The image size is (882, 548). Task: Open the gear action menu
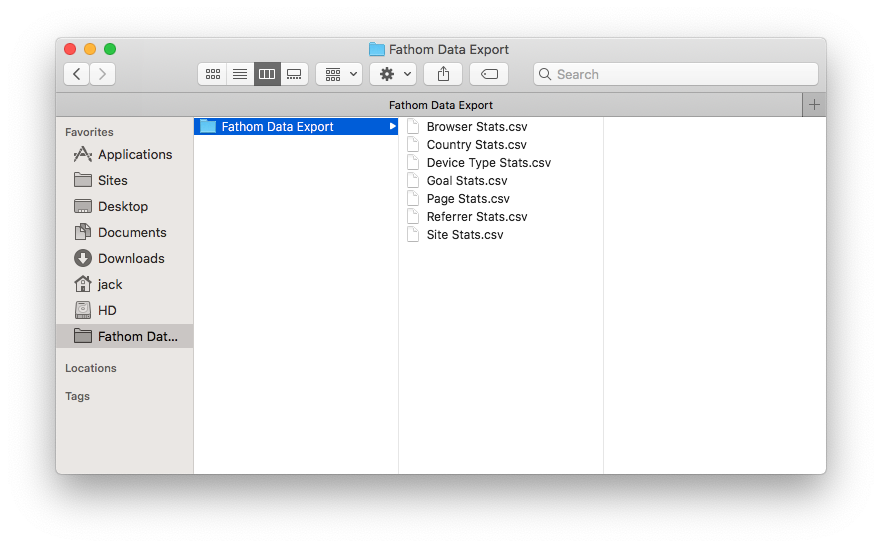(393, 74)
